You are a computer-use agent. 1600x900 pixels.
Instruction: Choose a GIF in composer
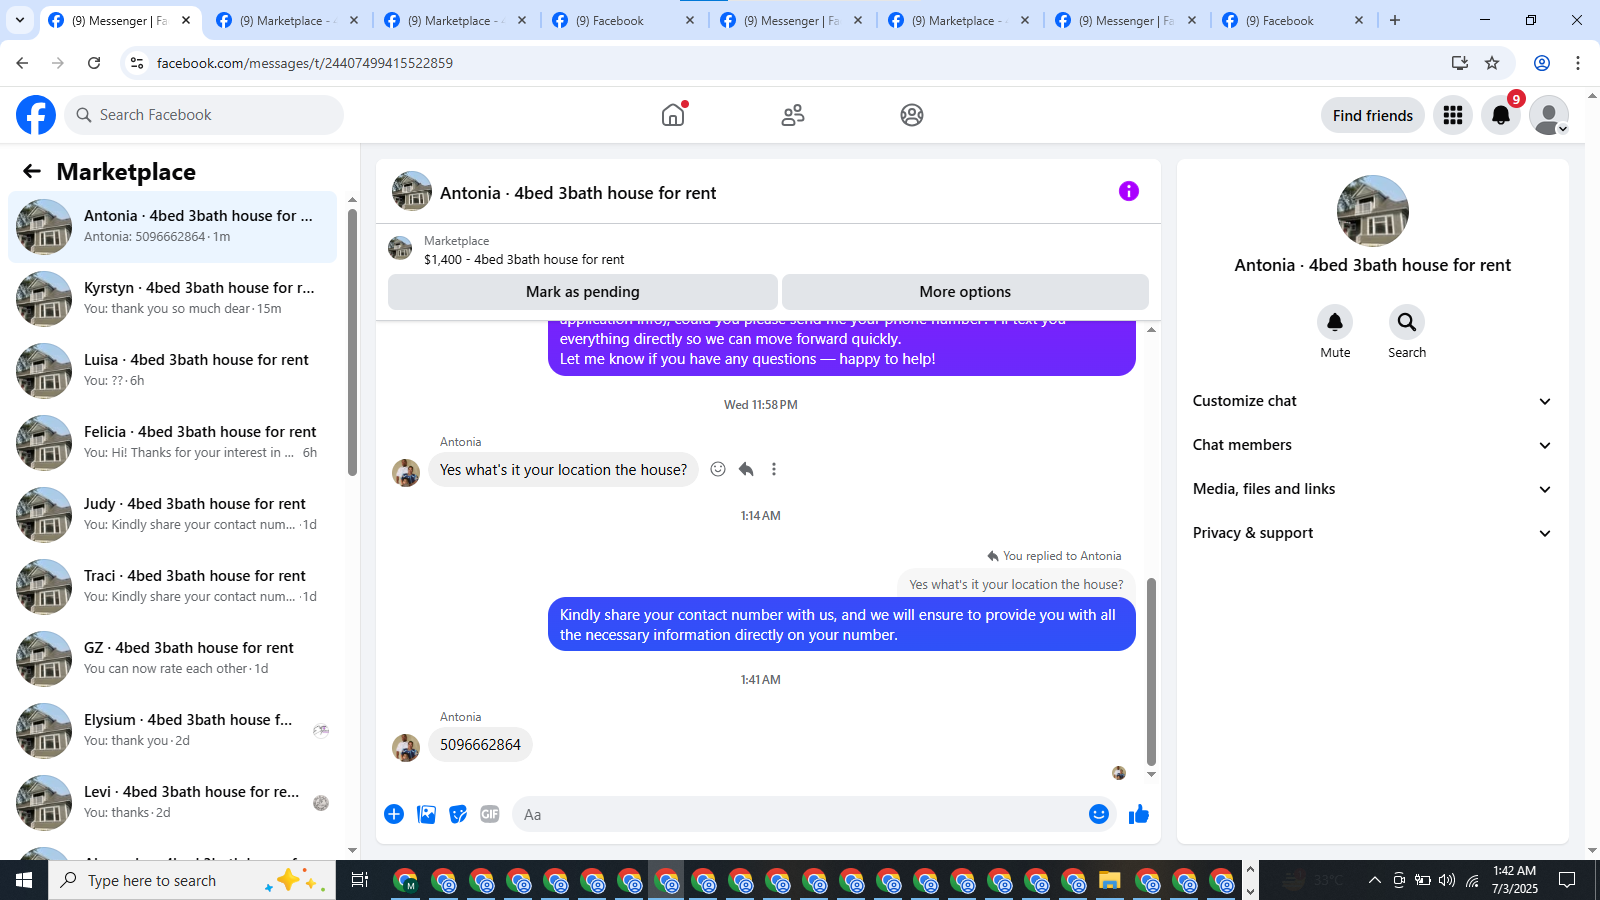(490, 814)
